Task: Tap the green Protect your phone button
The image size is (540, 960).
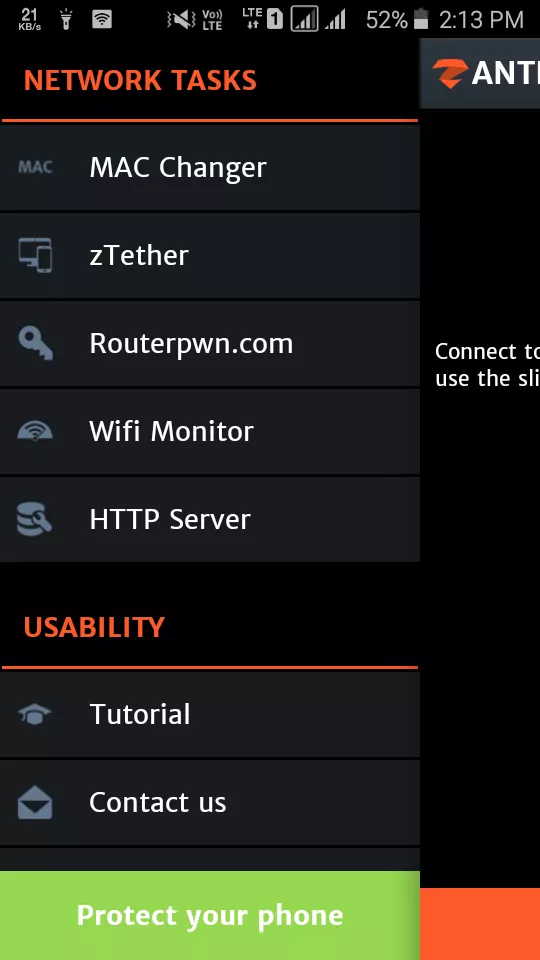Action: tap(210, 915)
